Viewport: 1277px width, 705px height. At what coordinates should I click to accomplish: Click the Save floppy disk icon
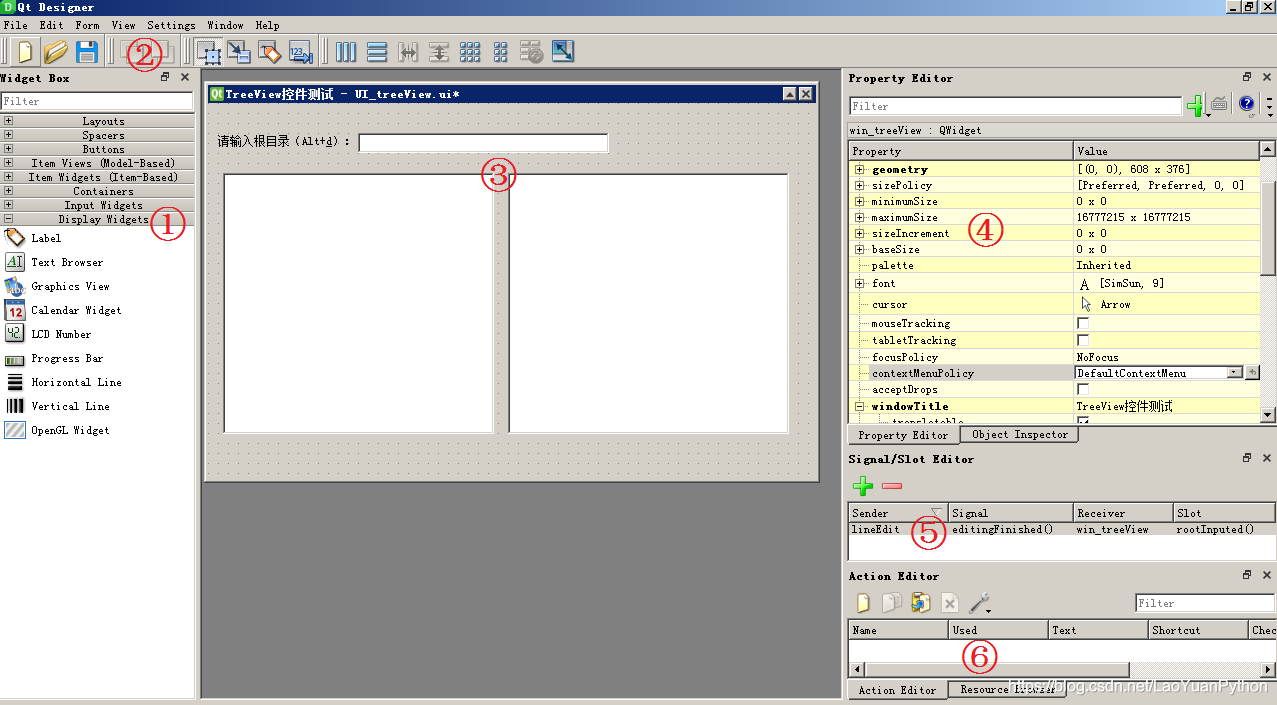pos(86,51)
